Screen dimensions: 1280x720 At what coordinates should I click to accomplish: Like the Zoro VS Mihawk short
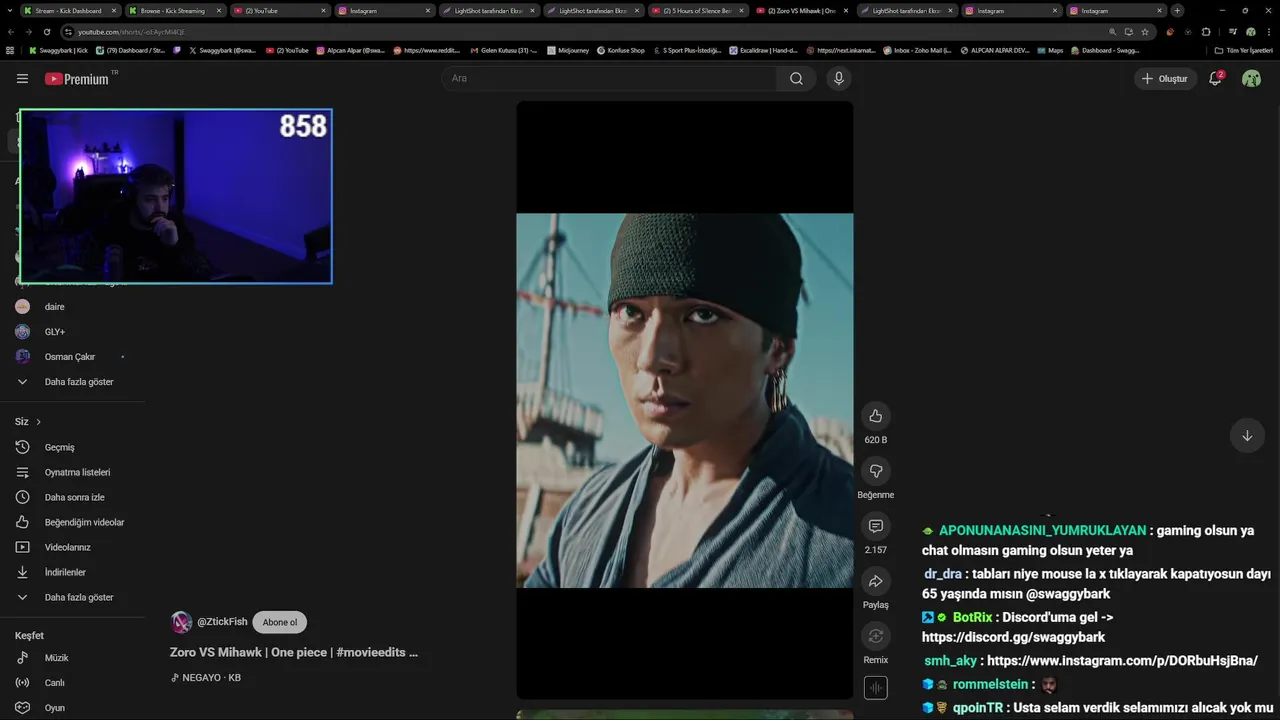click(875, 416)
